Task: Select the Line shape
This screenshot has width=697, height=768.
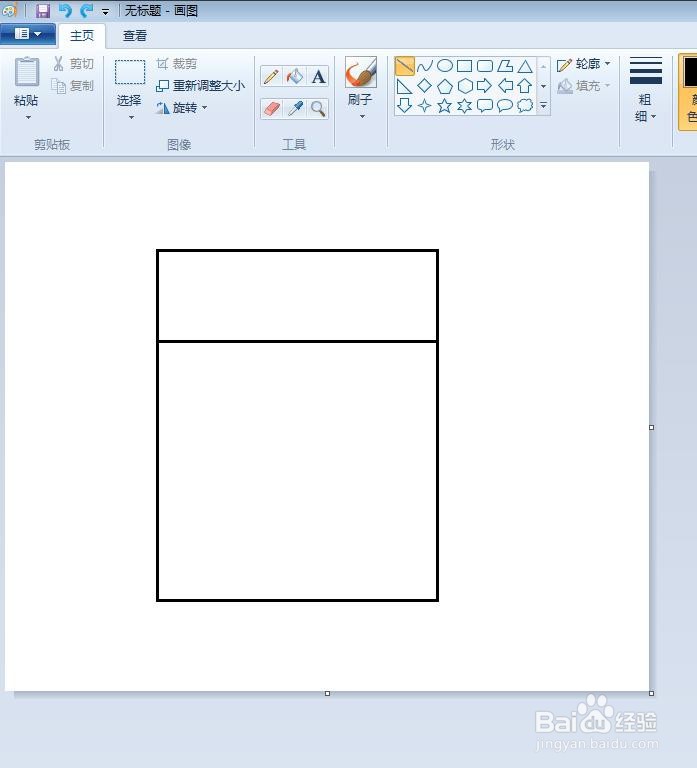Action: tap(405, 66)
